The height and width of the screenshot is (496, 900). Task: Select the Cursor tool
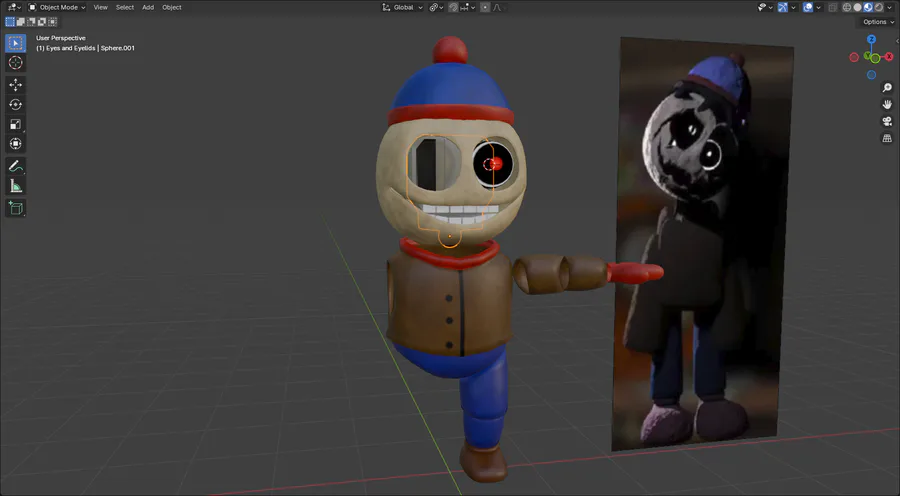[15, 63]
